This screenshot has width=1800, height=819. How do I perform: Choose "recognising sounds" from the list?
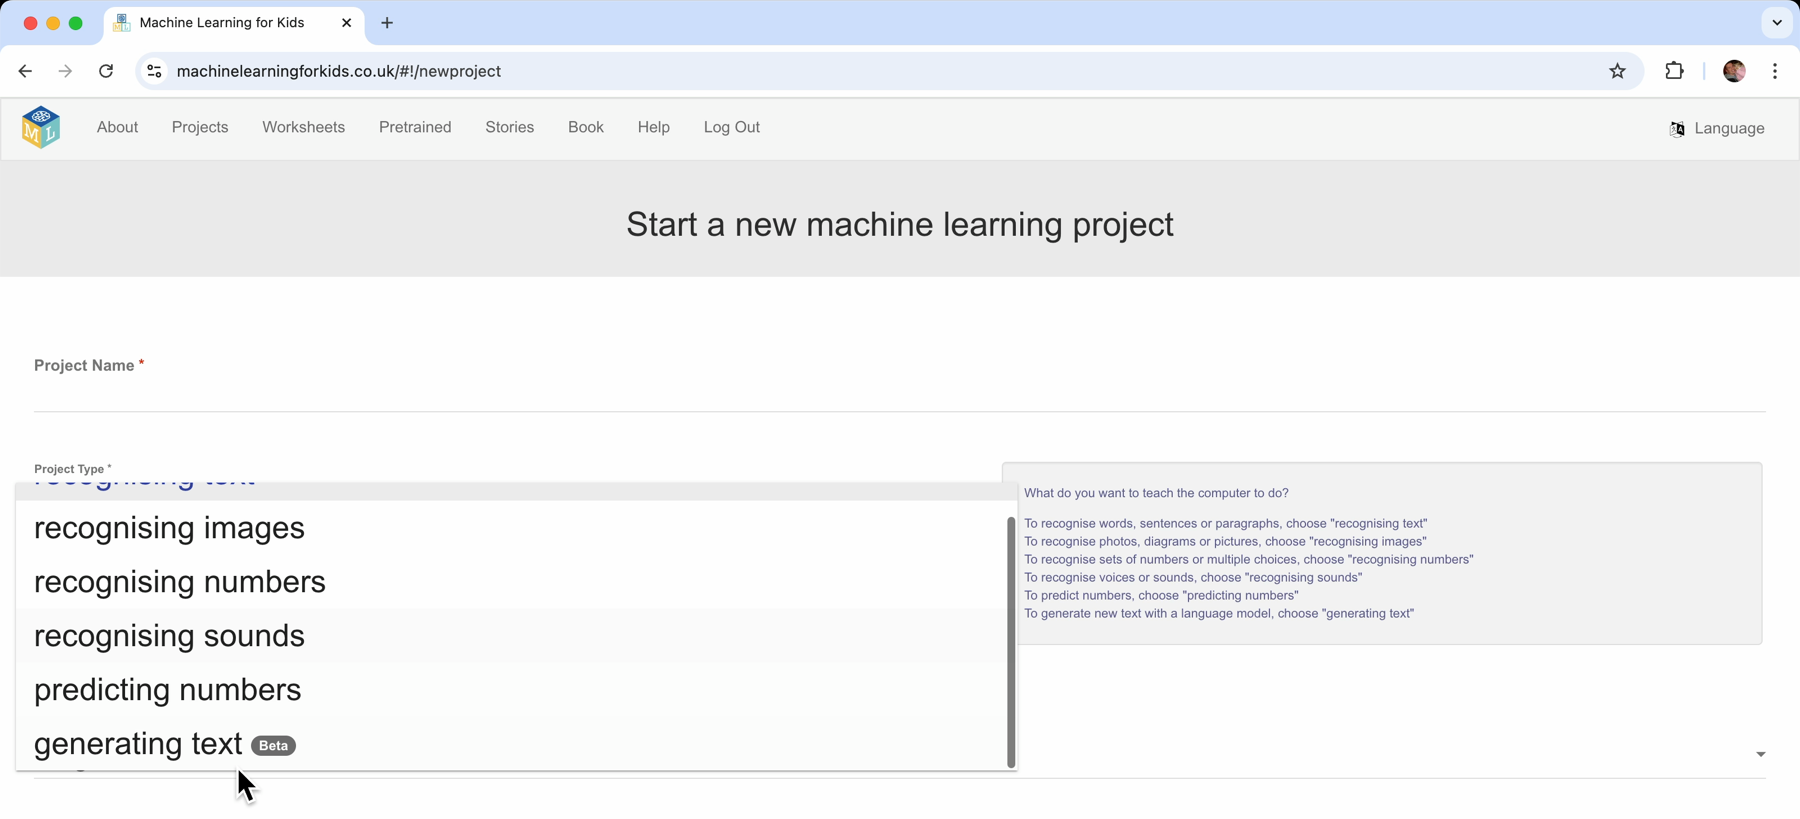[x=169, y=636]
